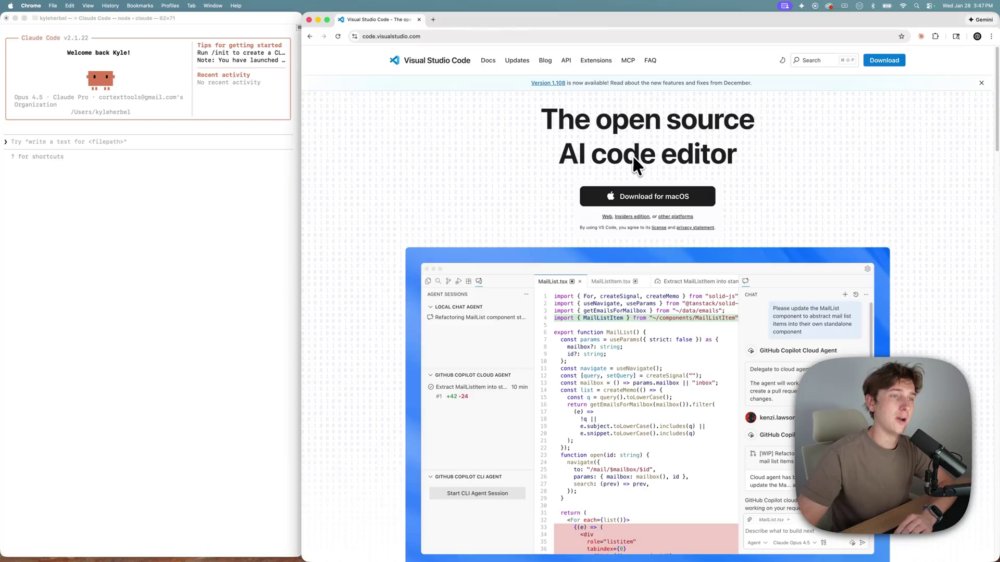Open the History menu in menu bar
This screenshot has height=562, width=1000.
(x=110, y=6)
